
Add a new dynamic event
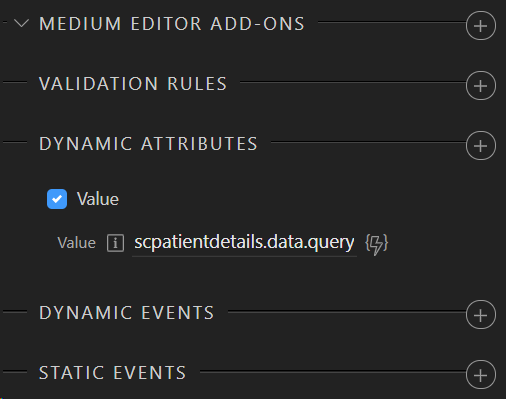tap(481, 315)
